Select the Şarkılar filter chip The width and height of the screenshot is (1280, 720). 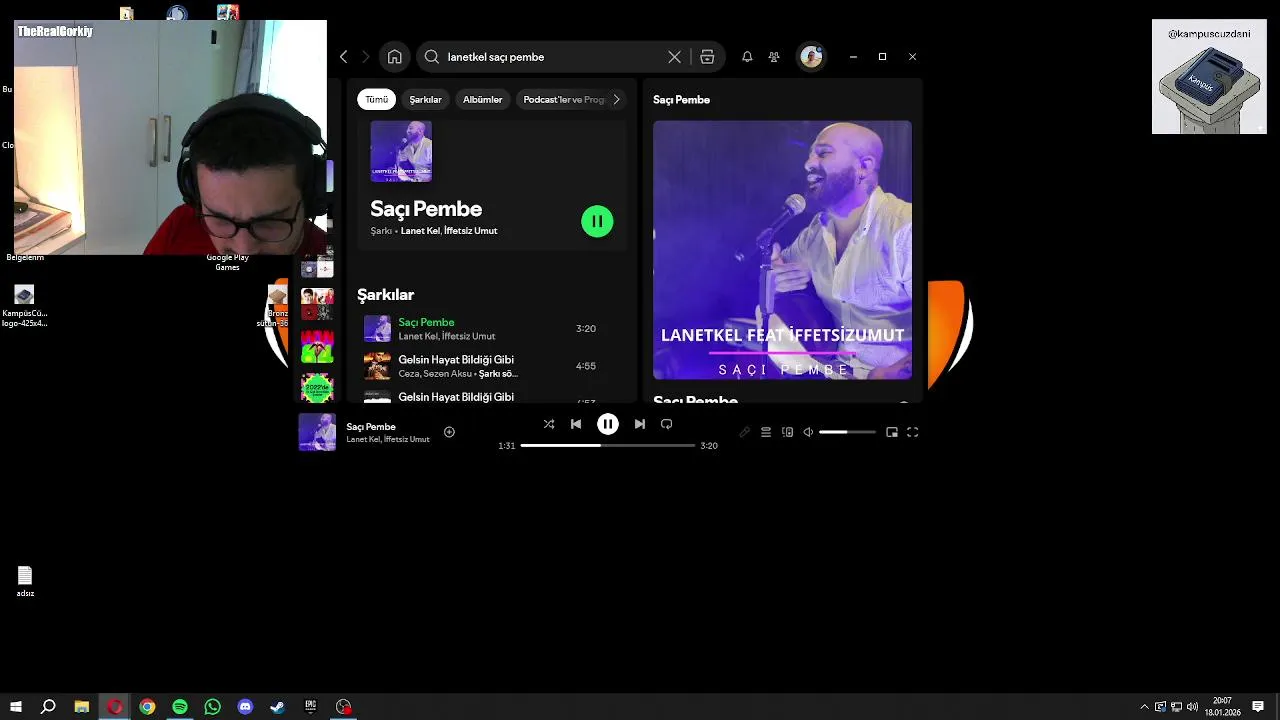coord(425,99)
